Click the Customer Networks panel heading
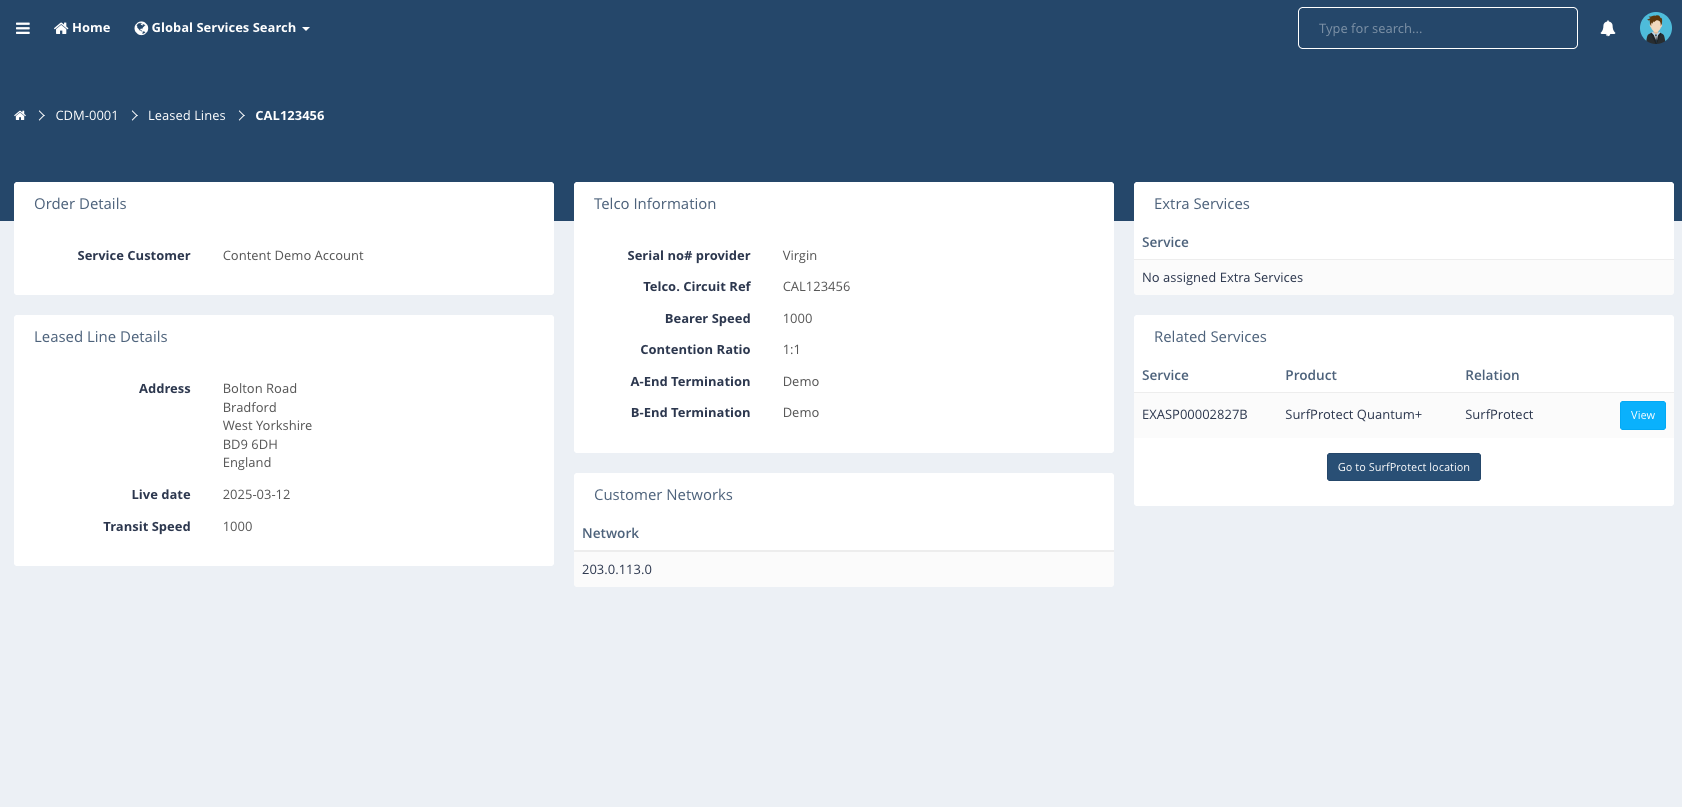This screenshot has height=807, width=1682. pyautogui.click(x=663, y=495)
